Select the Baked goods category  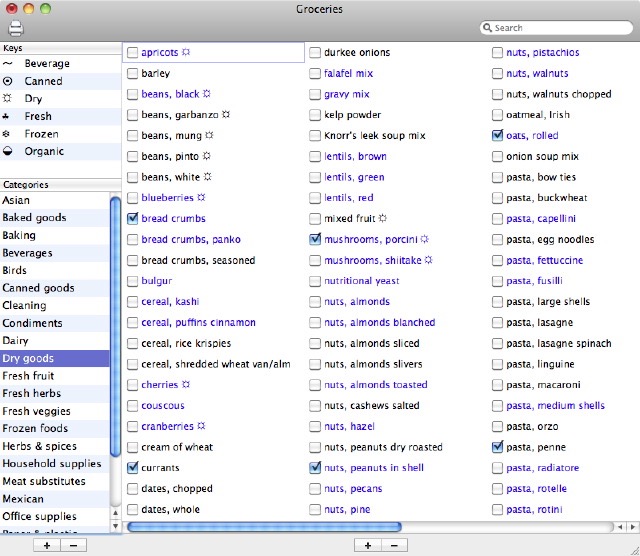34,218
